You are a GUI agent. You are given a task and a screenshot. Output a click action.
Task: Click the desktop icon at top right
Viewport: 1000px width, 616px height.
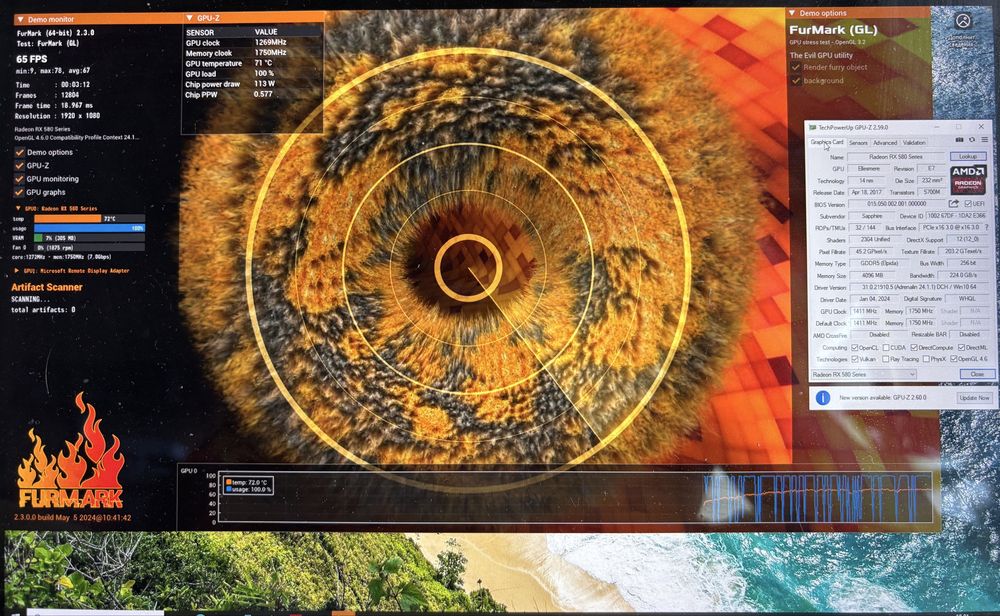[963, 21]
